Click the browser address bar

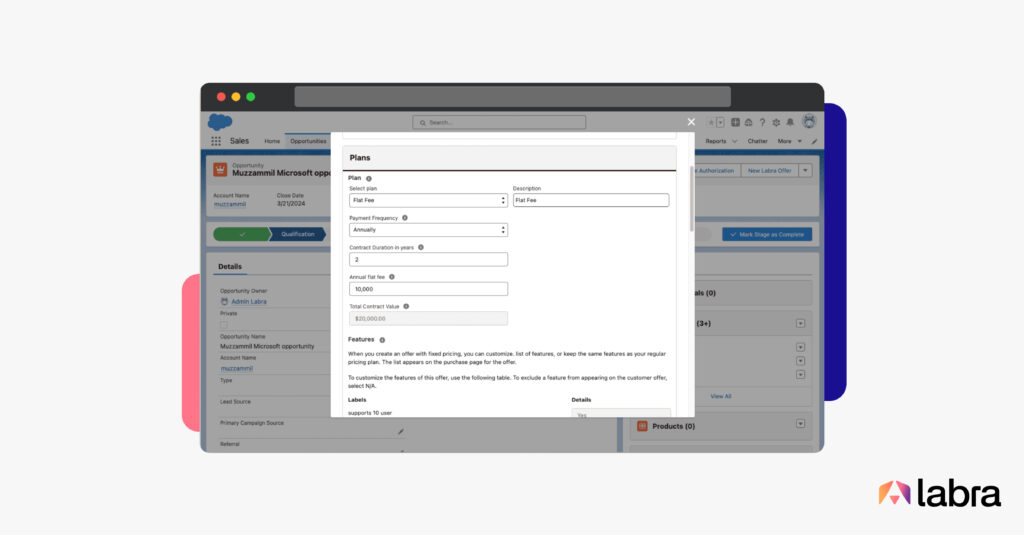tap(513, 97)
